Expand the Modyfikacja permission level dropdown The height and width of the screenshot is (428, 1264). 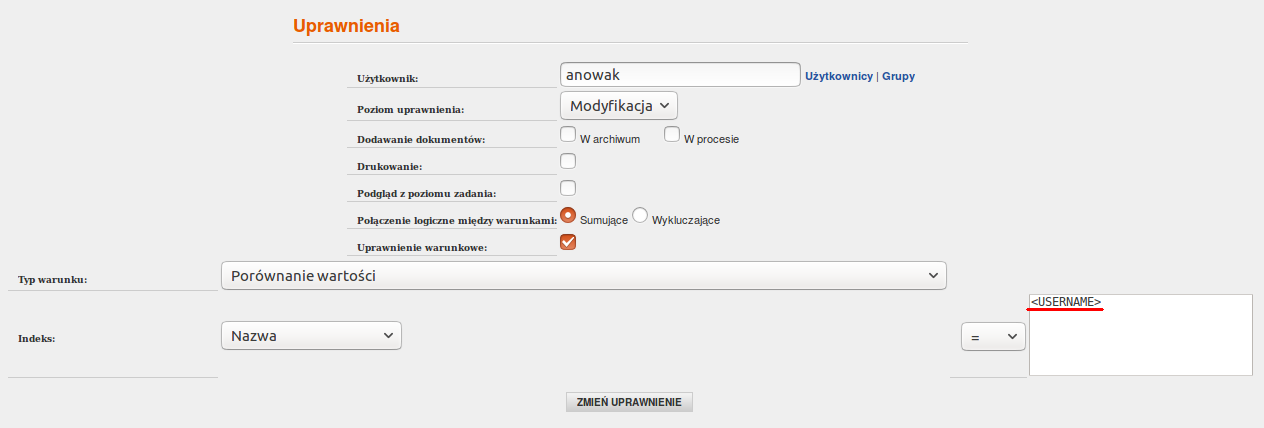point(619,105)
